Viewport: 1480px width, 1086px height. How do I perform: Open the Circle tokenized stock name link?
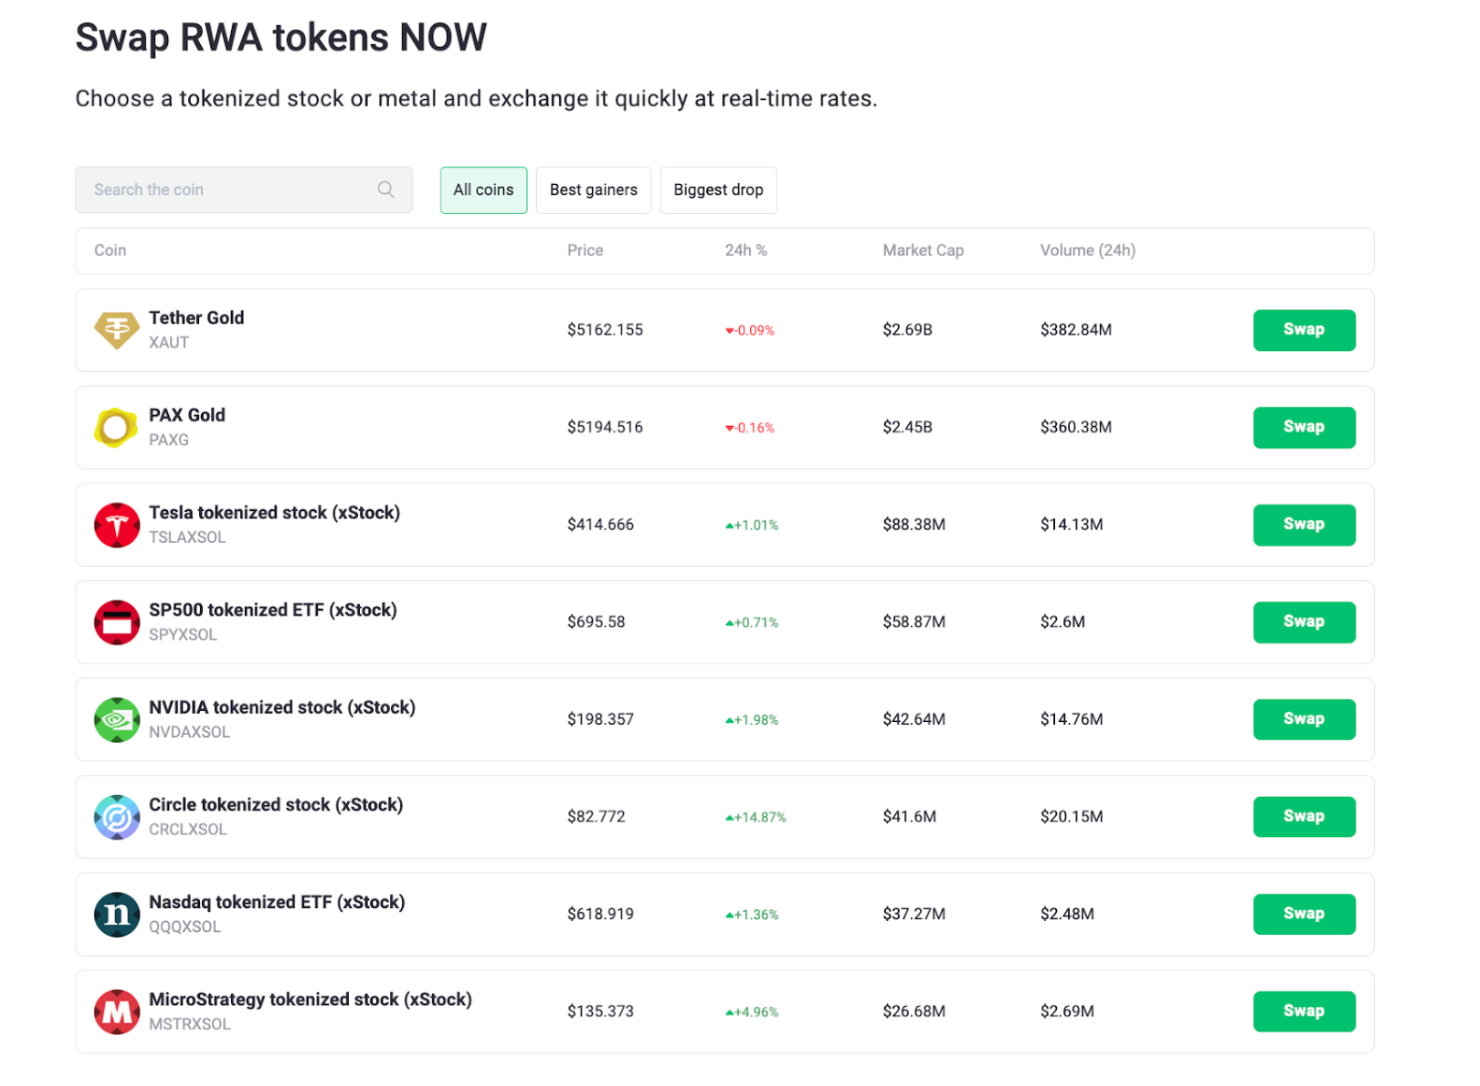275,805
